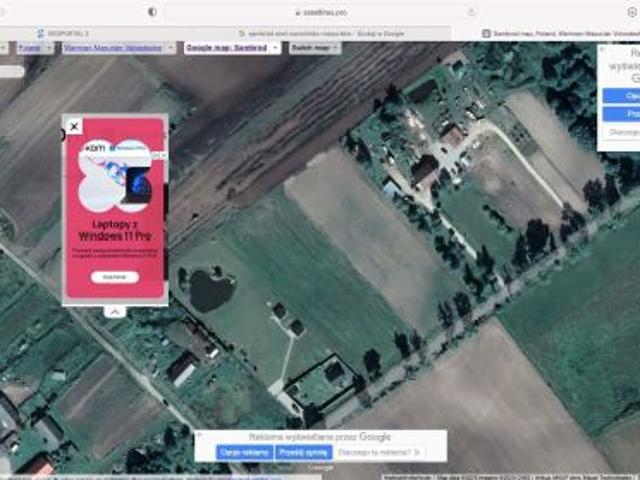Viewport: 640px width, 480px height.
Task: Expand the dropdown arrow next to Poland
Action: pos(49,48)
